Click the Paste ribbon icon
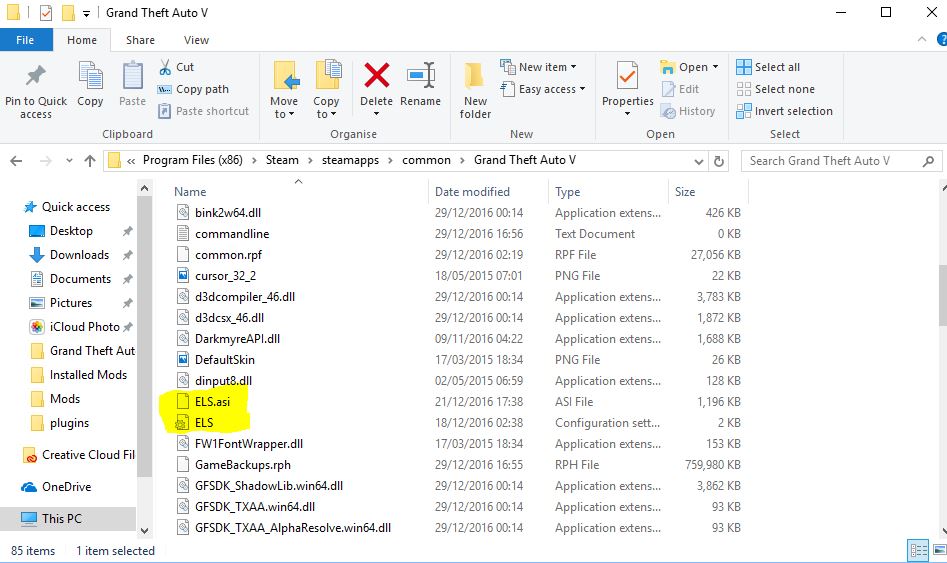 (x=132, y=76)
